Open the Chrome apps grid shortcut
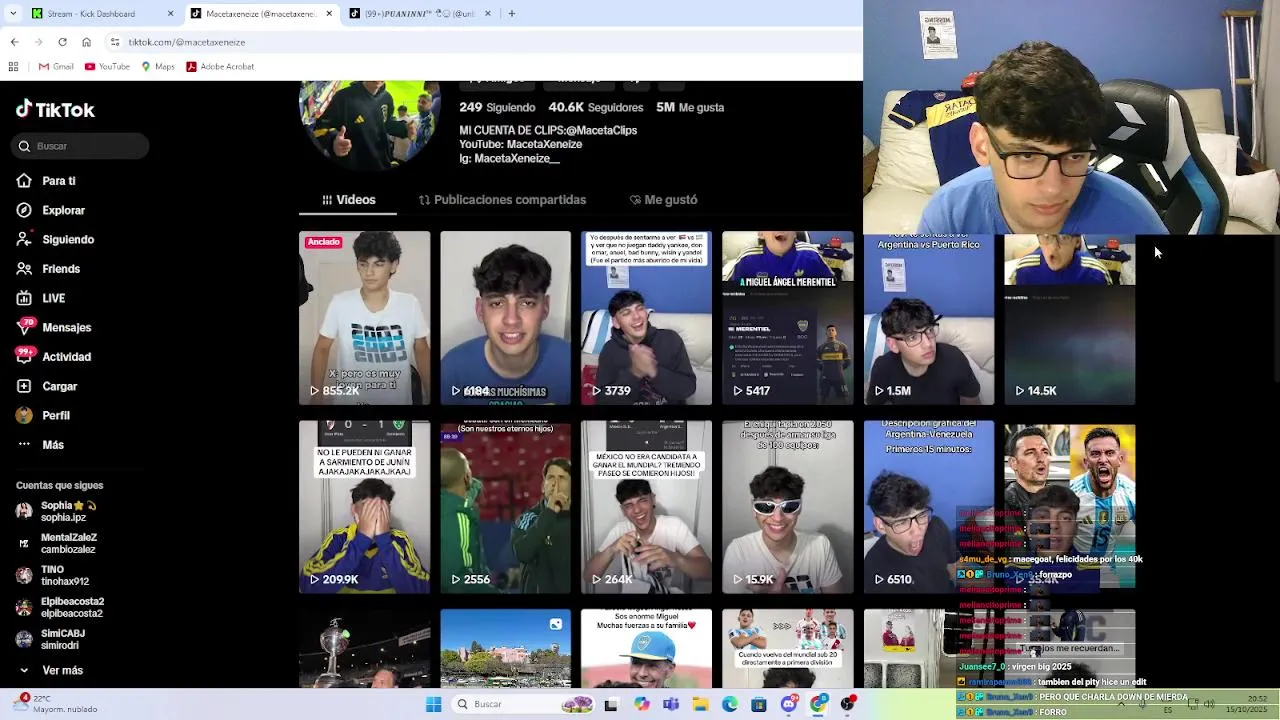The width and height of the screenshot is (1280, 720). [13, 66]
